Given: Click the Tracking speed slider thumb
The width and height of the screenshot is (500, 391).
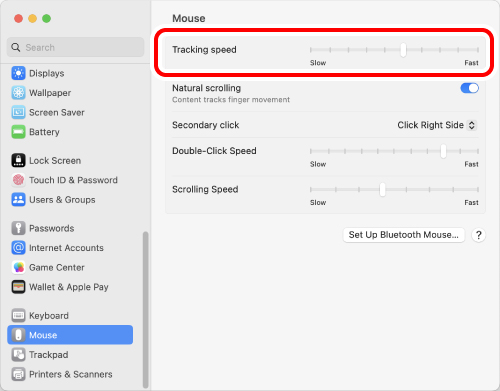Looking at the screenshot, I should coord(403,50).
